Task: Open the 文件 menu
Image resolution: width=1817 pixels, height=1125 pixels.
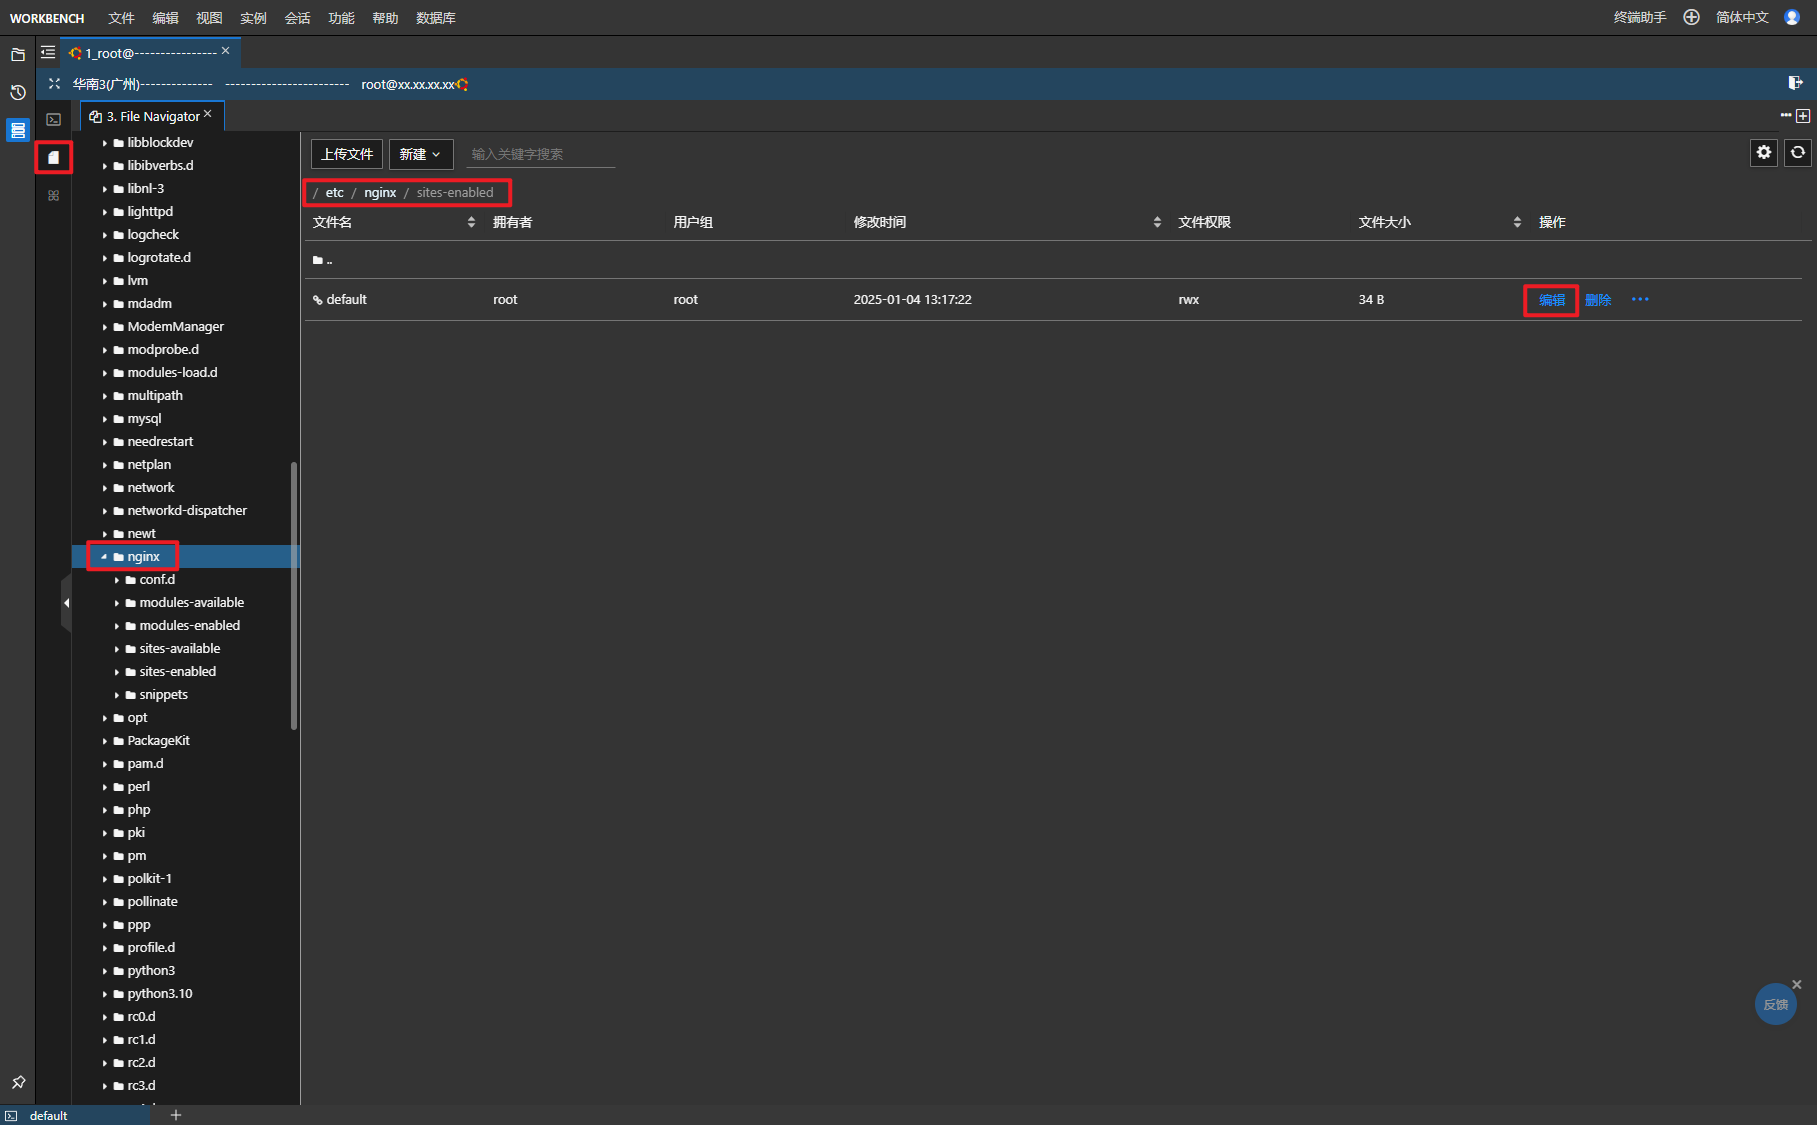Action: (121, 18)
